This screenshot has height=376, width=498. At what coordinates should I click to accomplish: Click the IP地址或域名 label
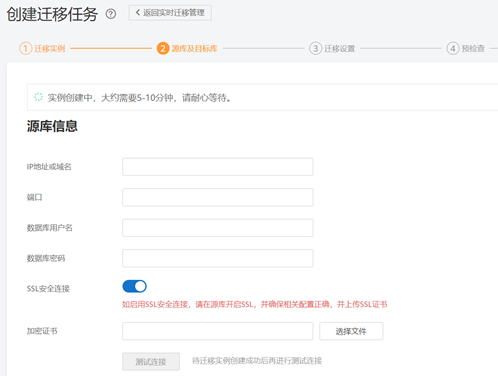49,167
